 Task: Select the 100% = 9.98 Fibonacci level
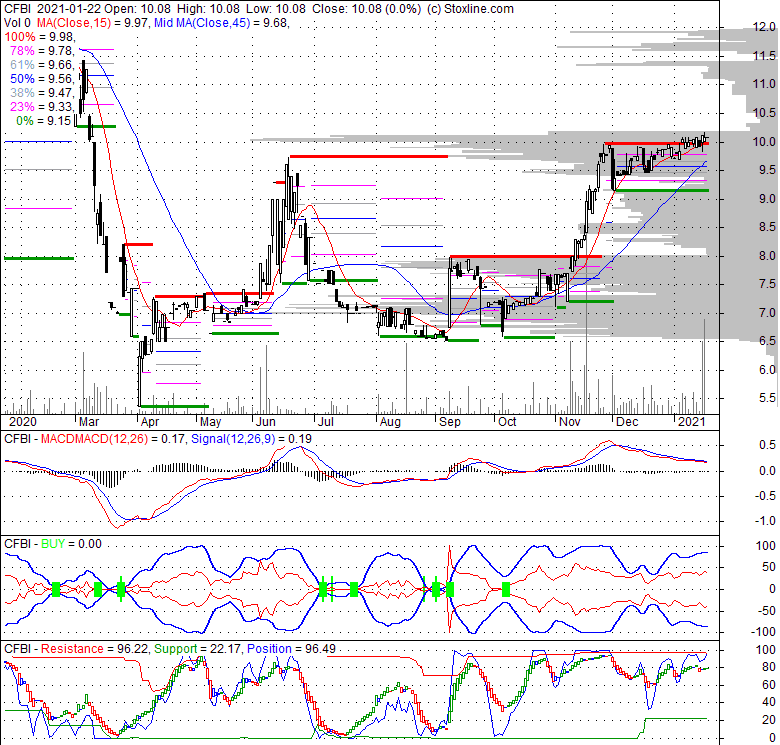point(40,37)
